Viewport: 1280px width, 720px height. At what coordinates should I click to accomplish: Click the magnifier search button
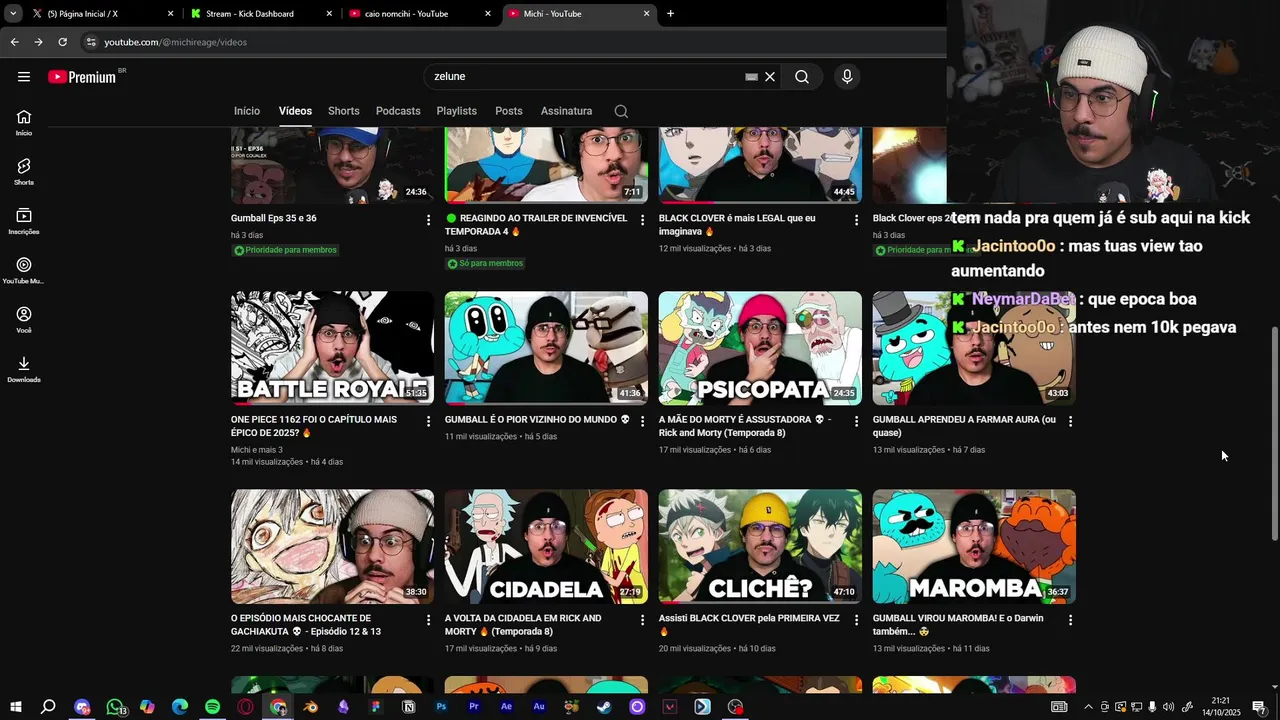click(x=802, y=77)
